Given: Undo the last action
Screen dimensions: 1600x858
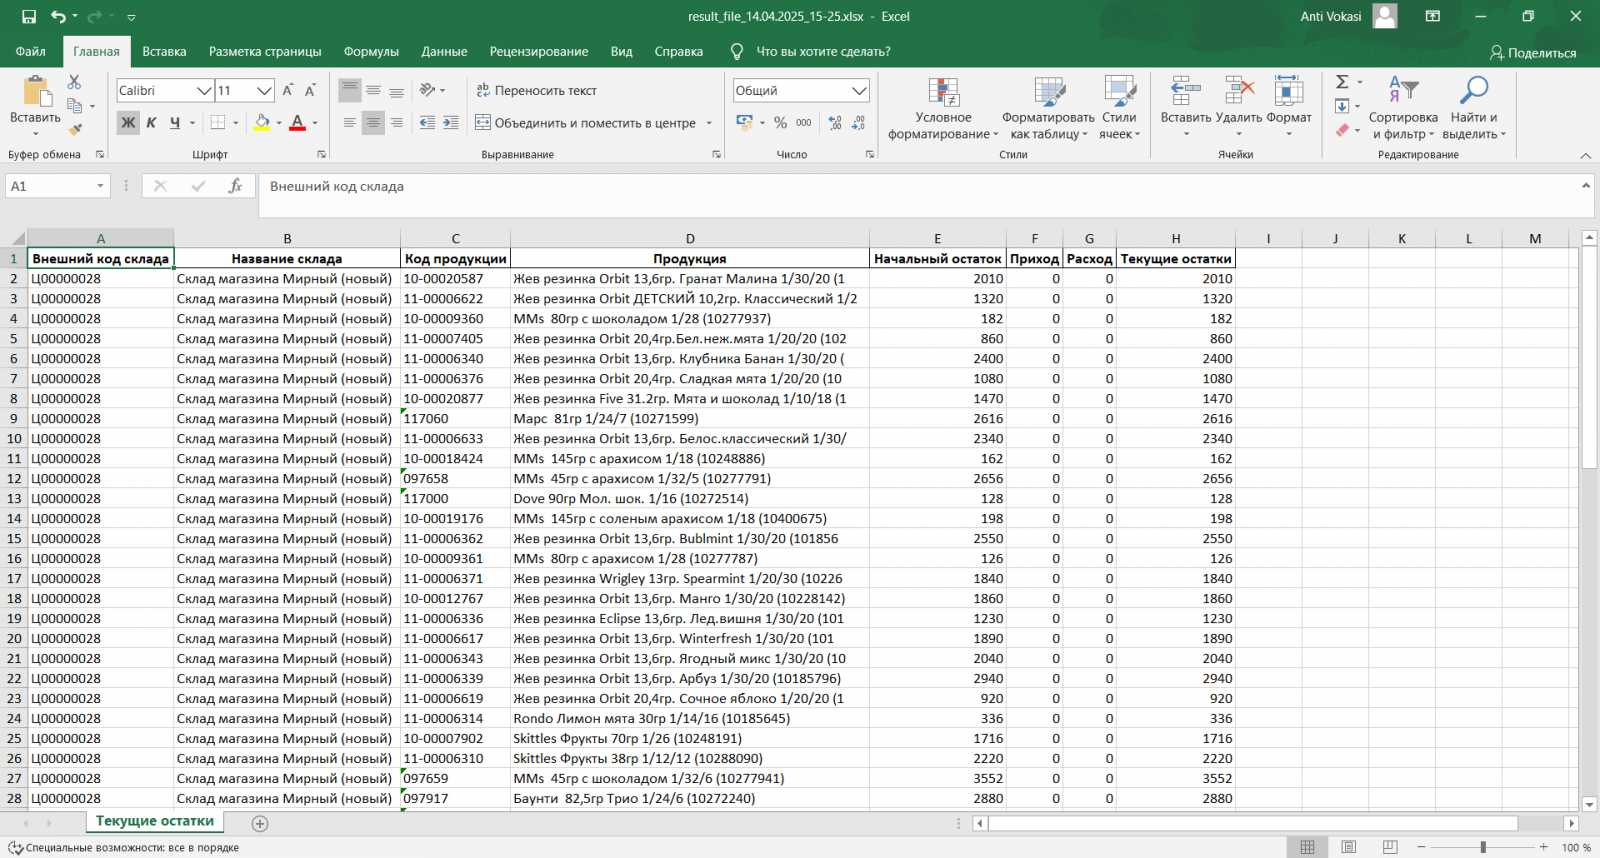Looking at the screenshot, I should tap(59, 17).
